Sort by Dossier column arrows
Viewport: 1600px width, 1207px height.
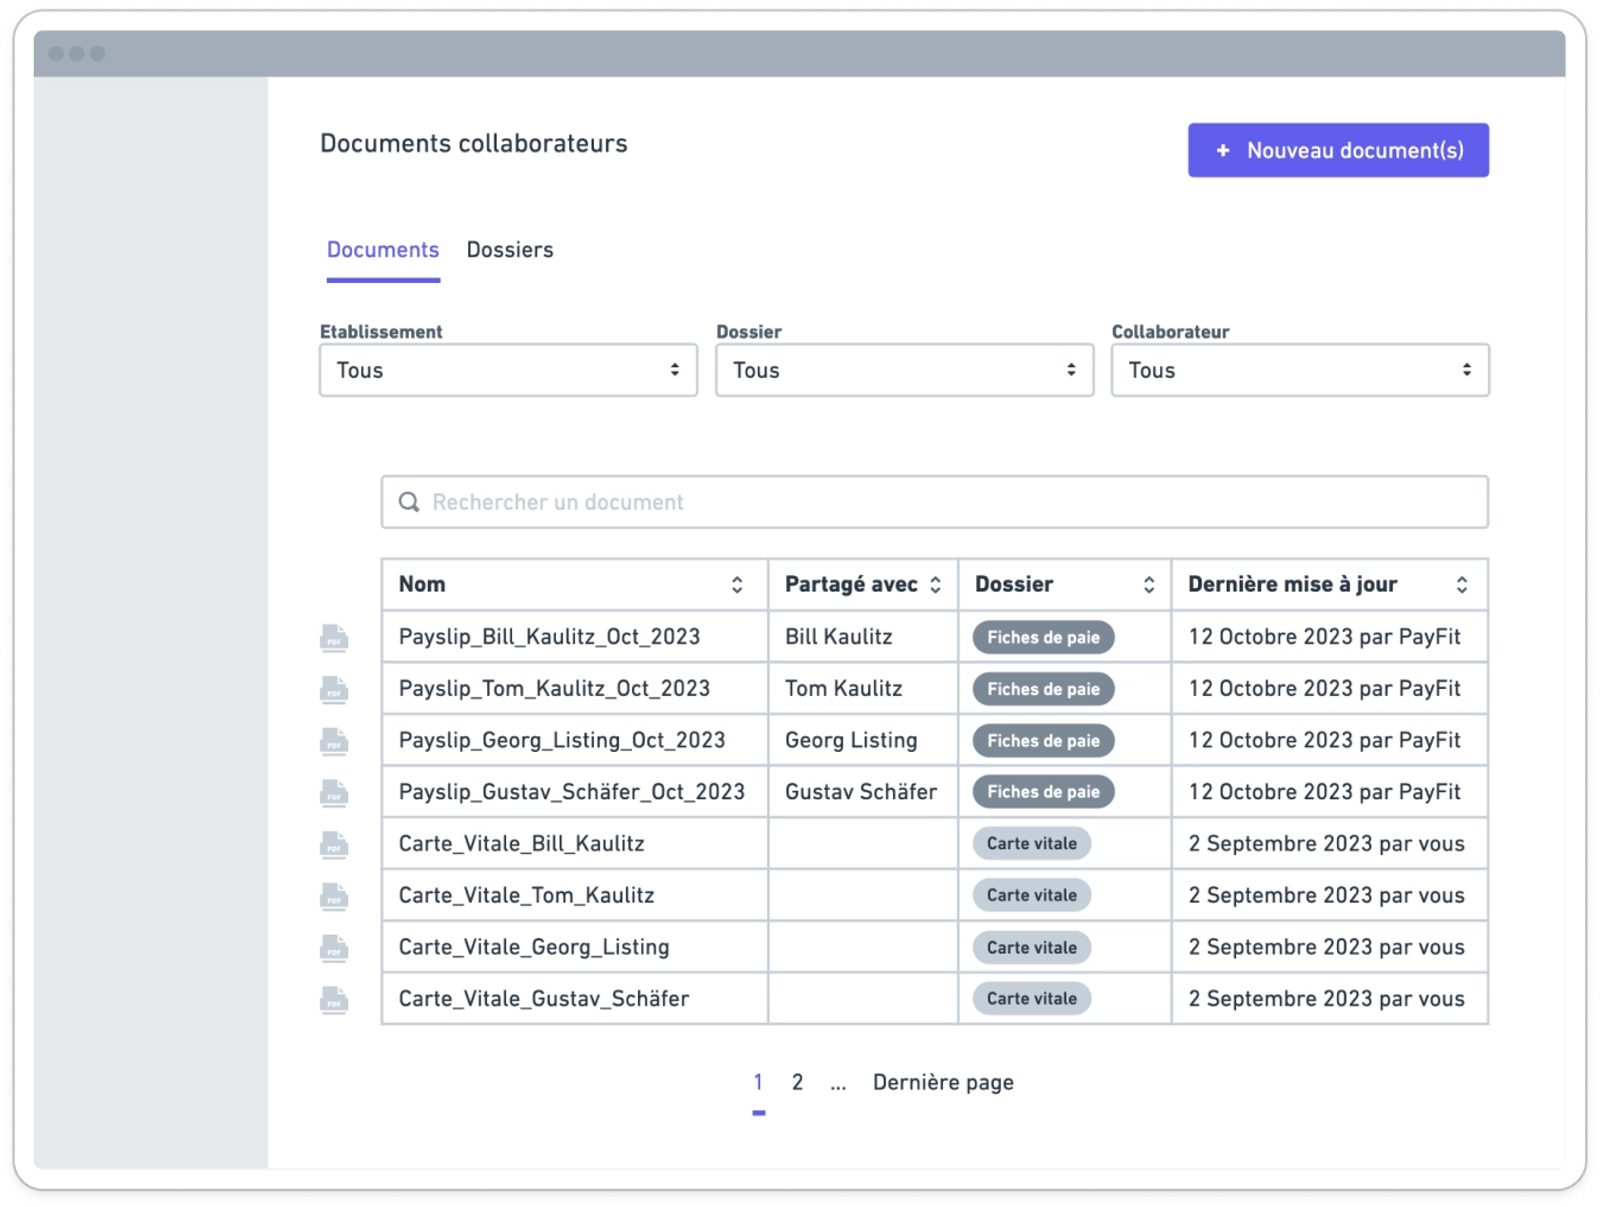(x=1149, y=585)
